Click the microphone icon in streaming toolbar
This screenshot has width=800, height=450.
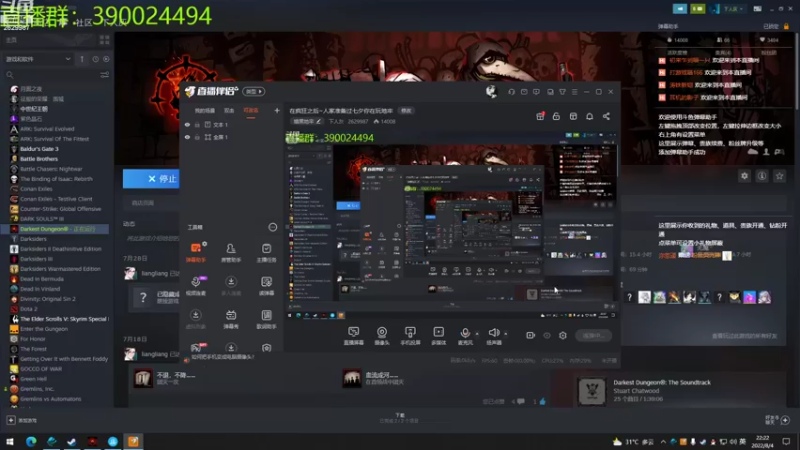pyautogui.click(x=465, y=334)
